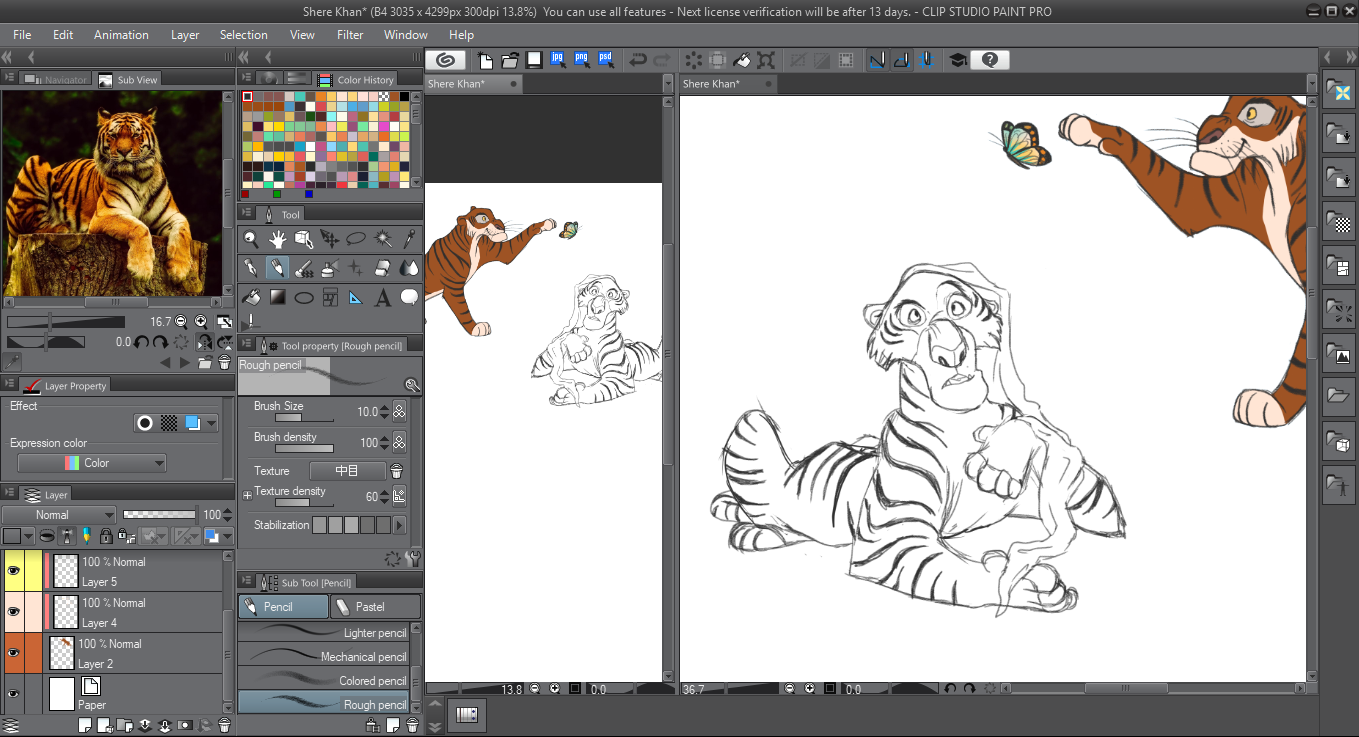The image size is (1359, 737).
Task: Click the Hand move tool
Action: 277,239
